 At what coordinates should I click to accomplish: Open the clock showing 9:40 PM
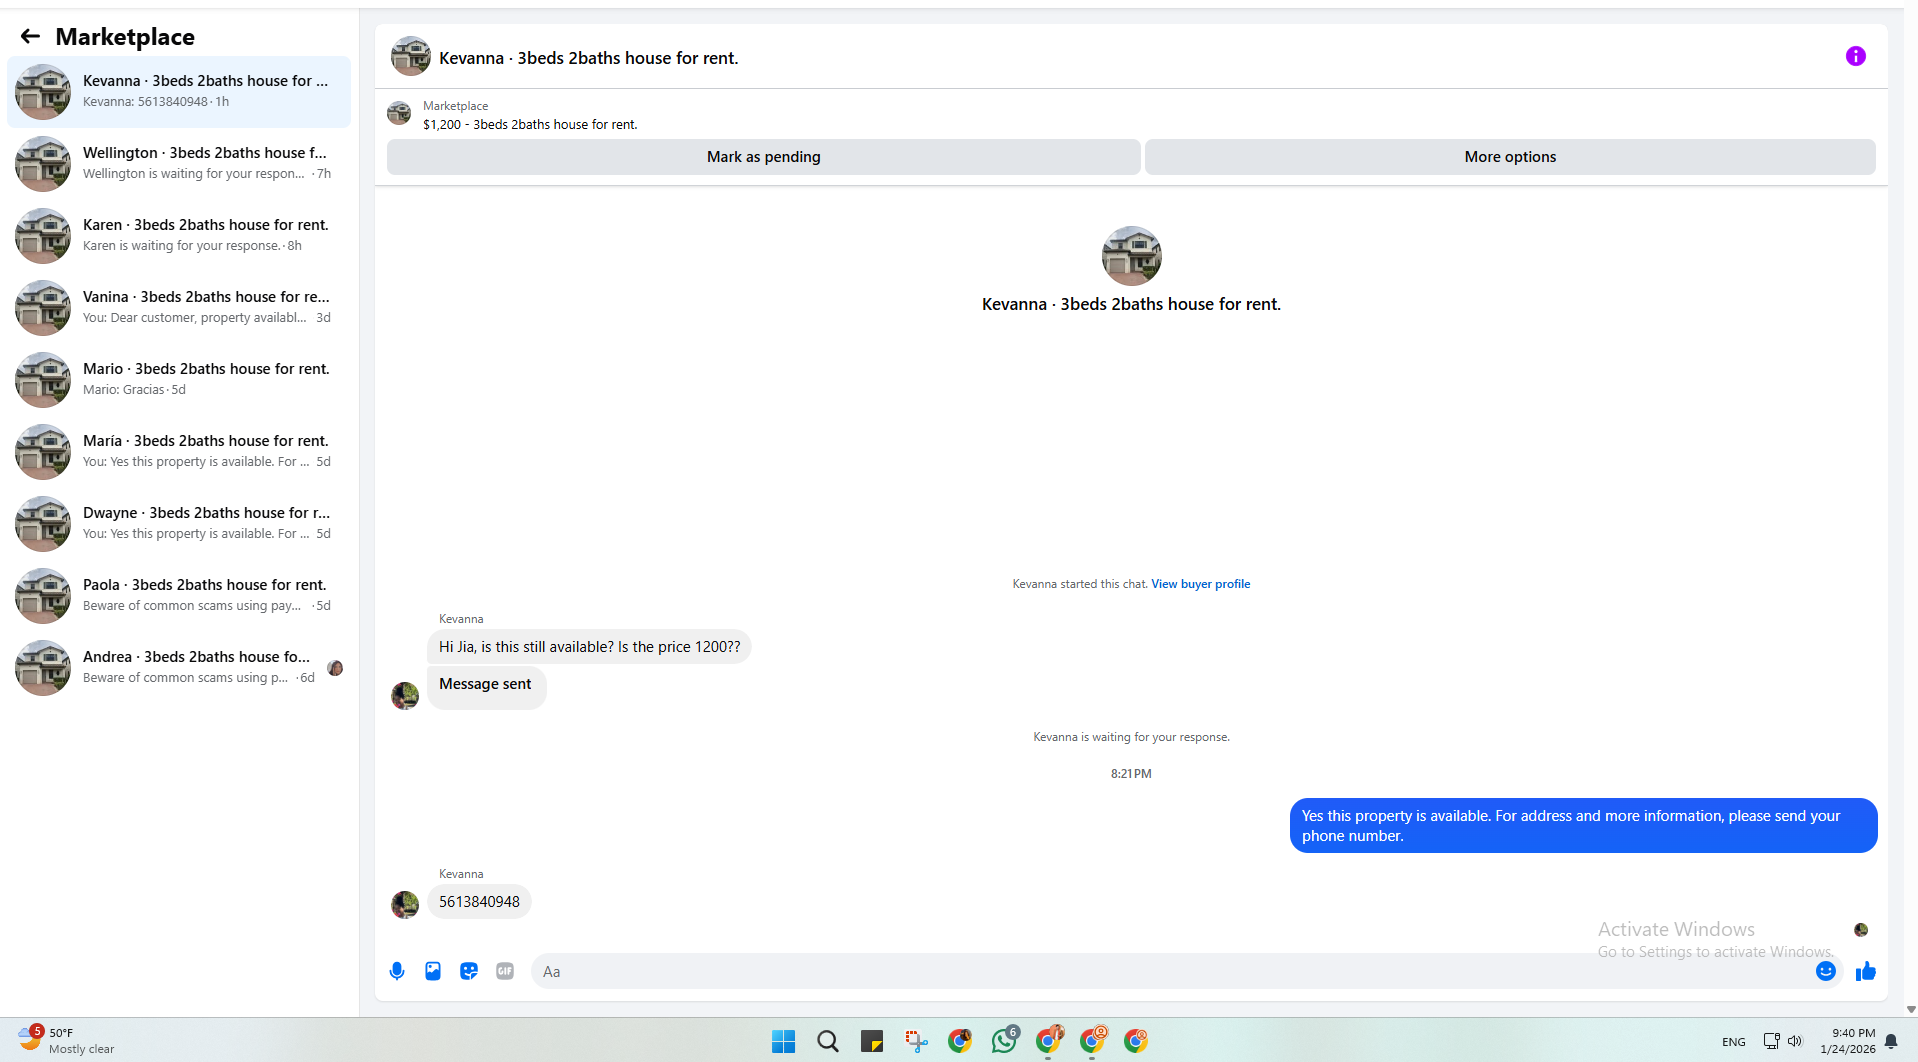click(1847, 1041)
